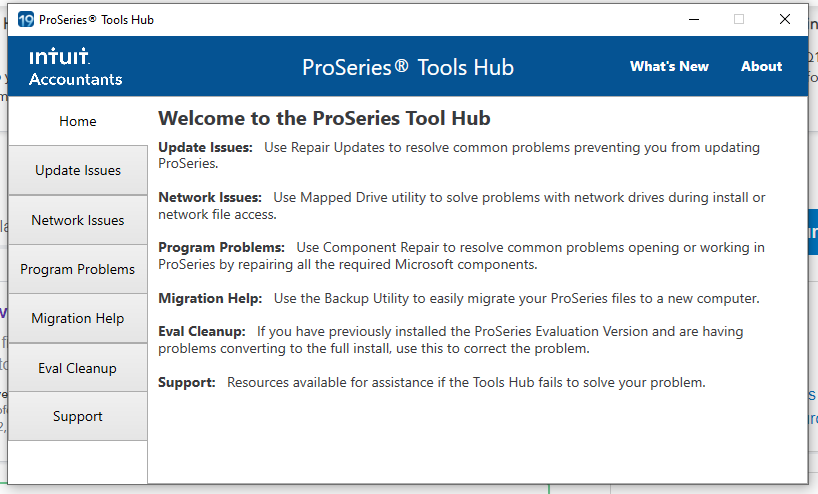Switch to the Support sidebar tab
This screenshot has height=494, width=818.
pyautogui.click(x=78, y=417)
